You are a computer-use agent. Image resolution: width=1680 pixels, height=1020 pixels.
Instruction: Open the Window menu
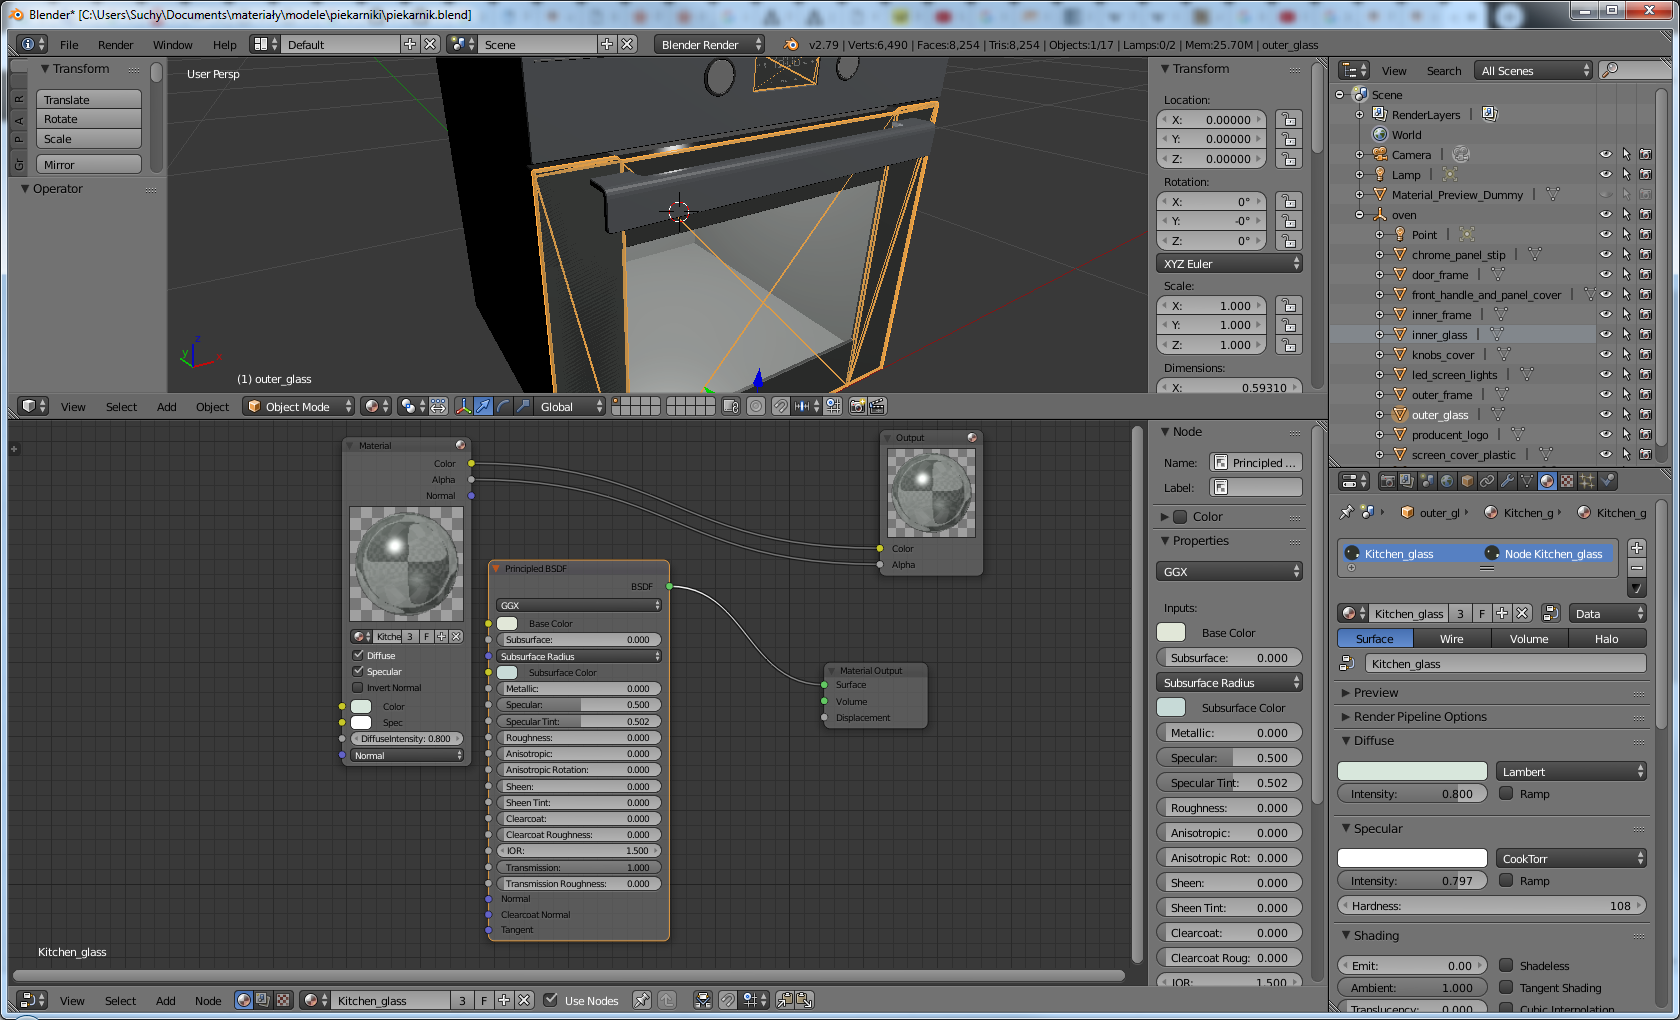tap(173, 45)
